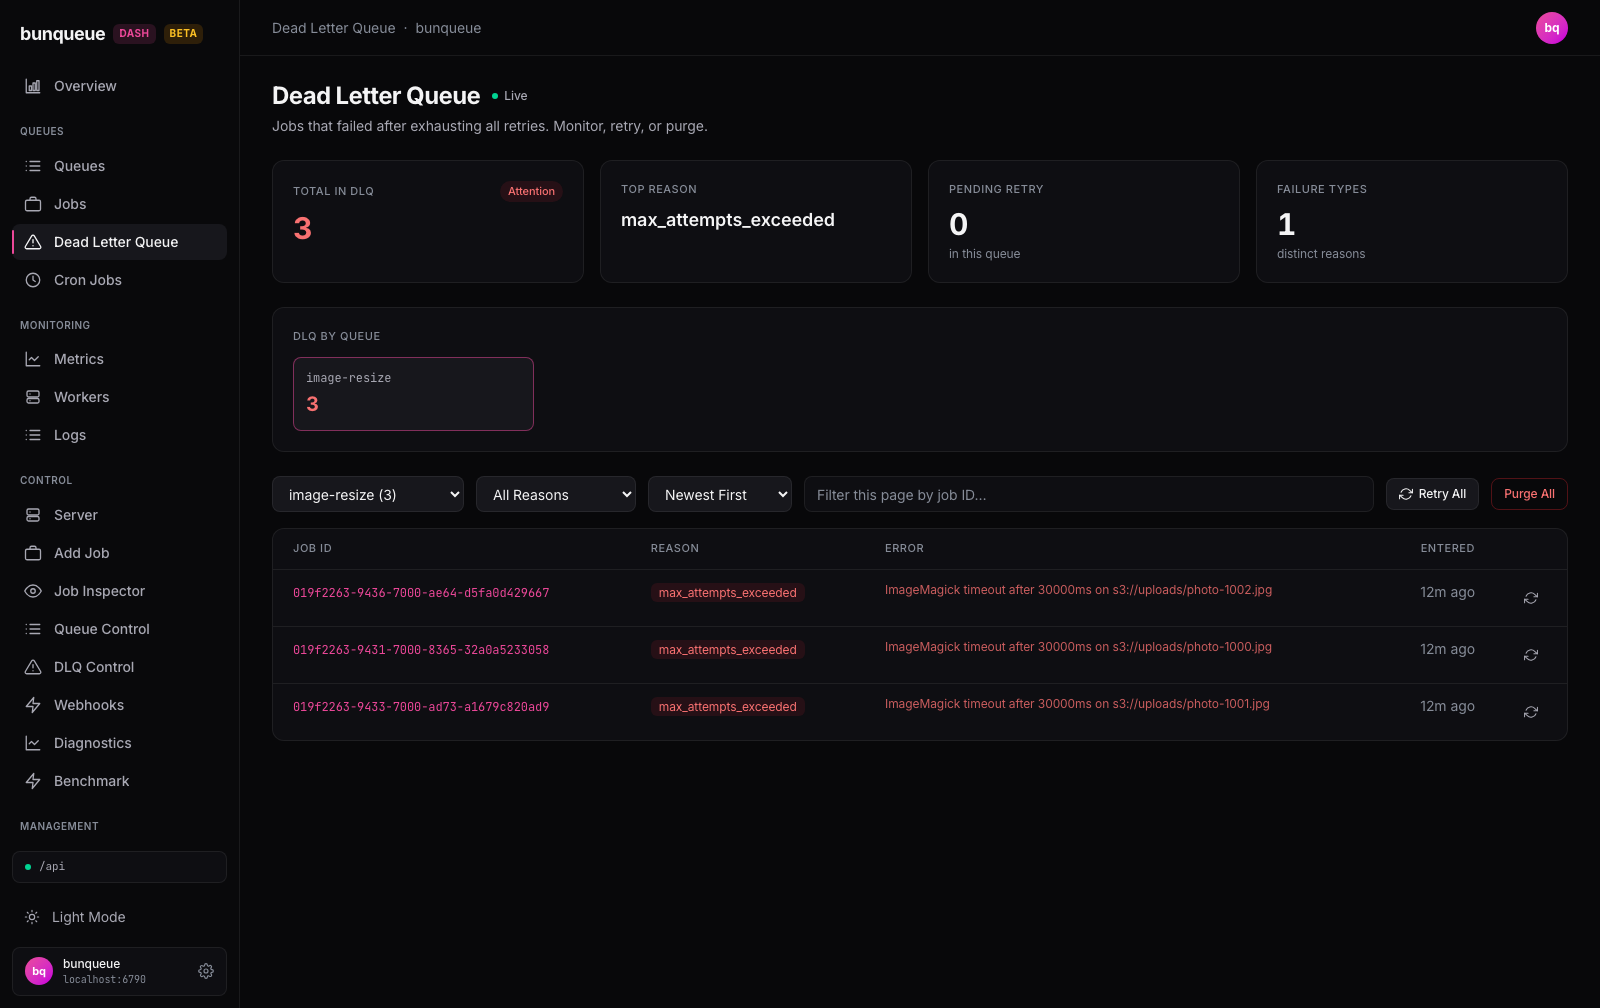This screenshot has width=1600, height=1008.
Task: Click the Server icon in Control section
Action: (x=33, y=515)
